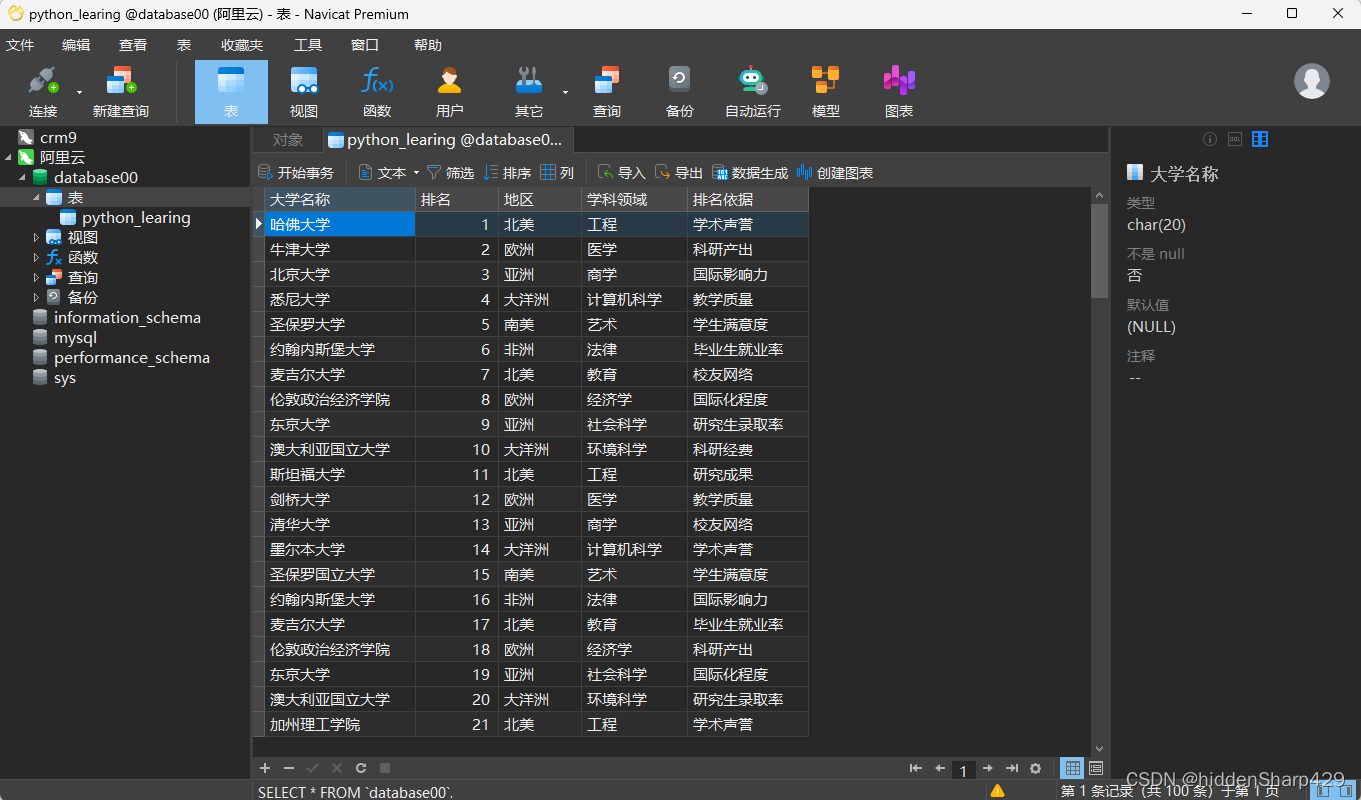Open the 用户 (User) toolbar icon

(x=450, y=91)
